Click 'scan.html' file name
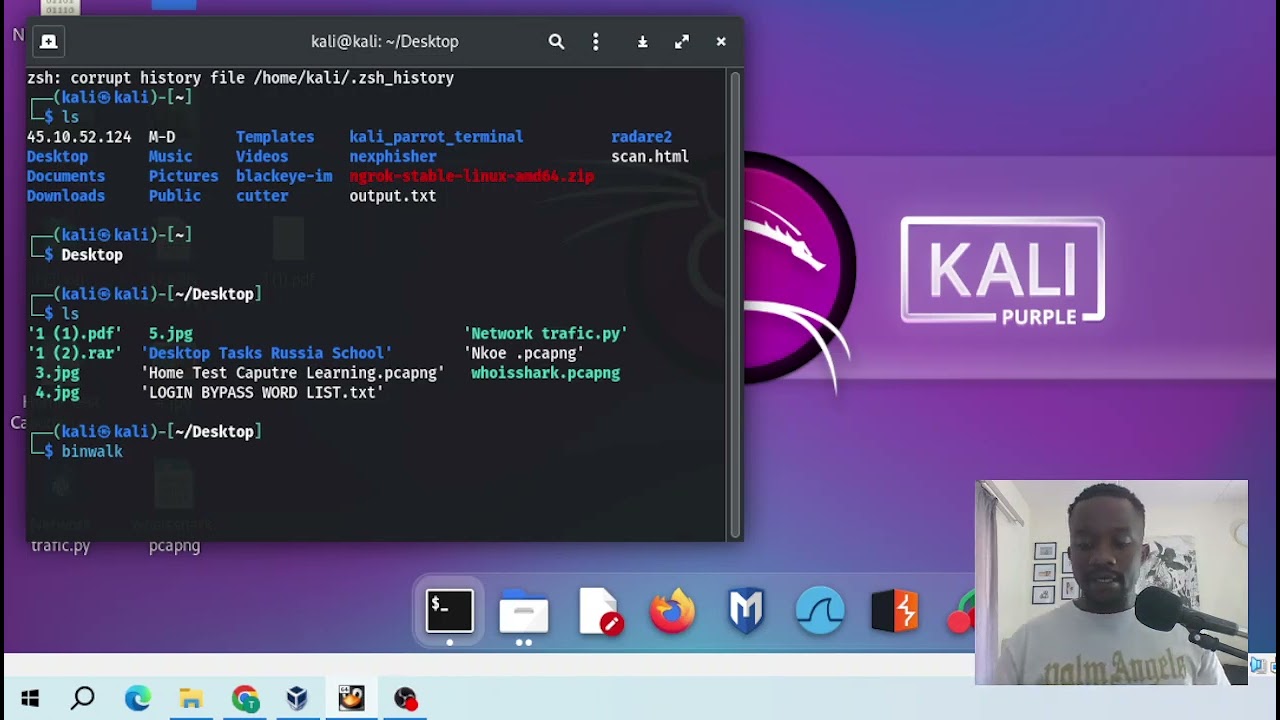This screenshot has height=720, width=1280. pyautogui.click(x=650, y=157)
